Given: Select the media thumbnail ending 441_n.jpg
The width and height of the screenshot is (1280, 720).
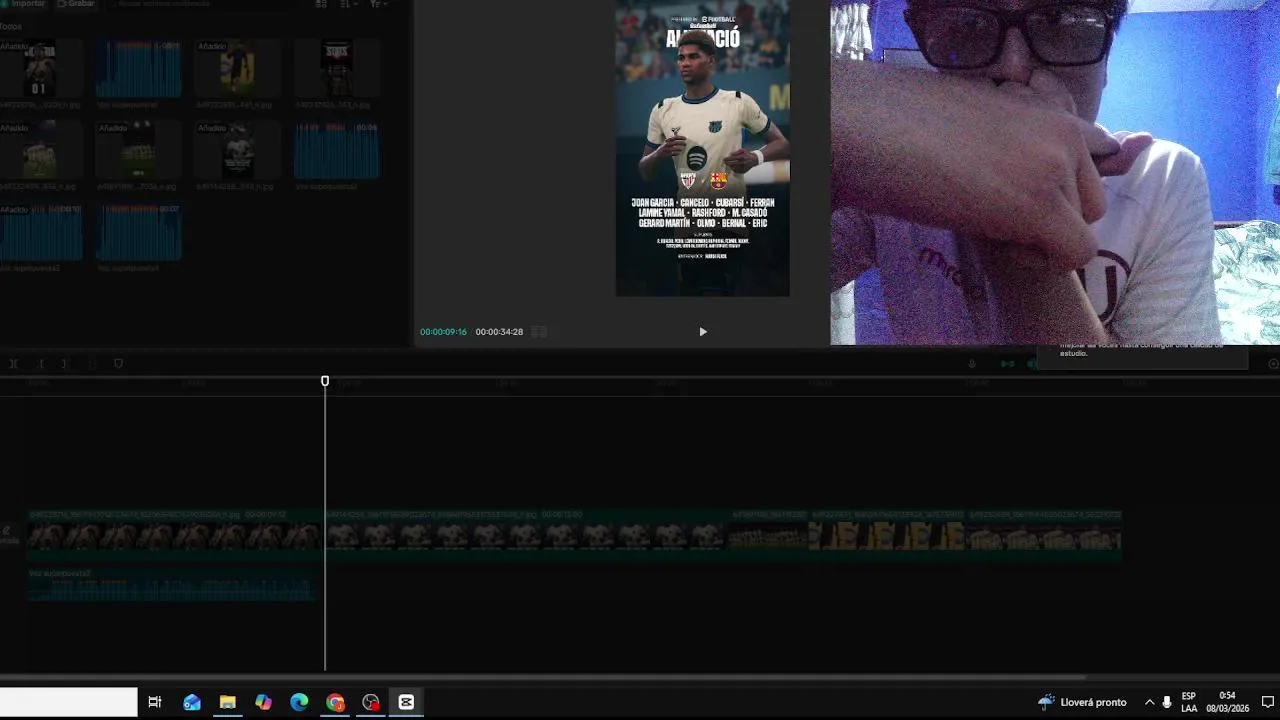Looking at the screenshot, I should pos(237,68).
